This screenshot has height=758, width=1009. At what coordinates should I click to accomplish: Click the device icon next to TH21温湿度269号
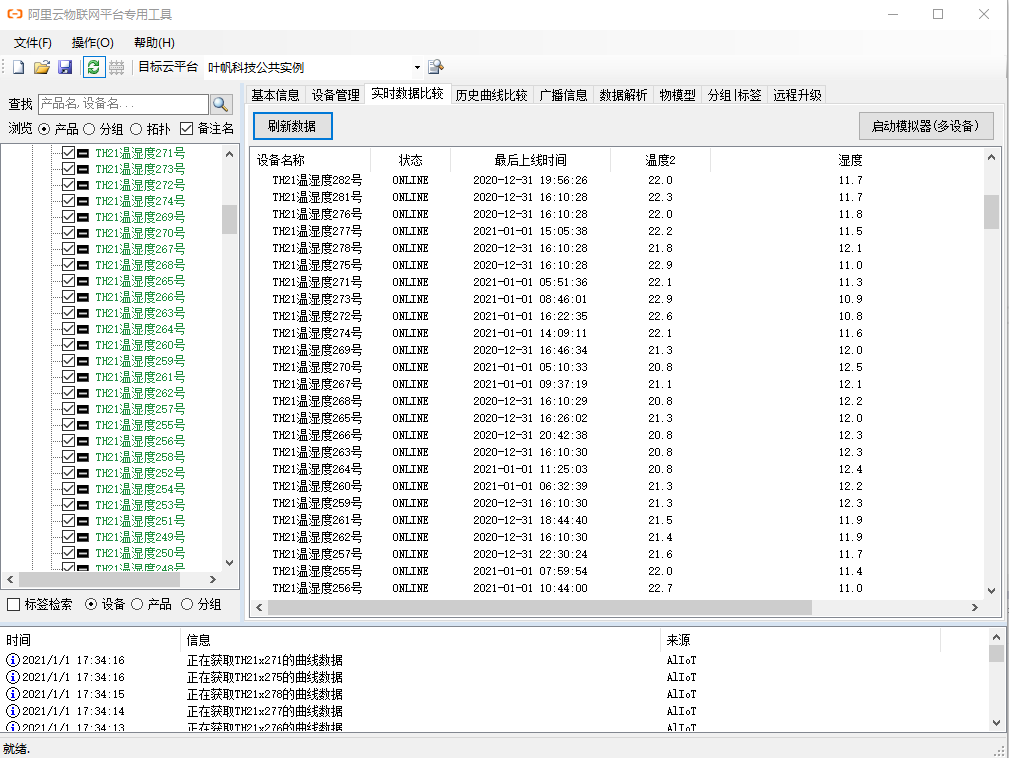click(x=83, y=217)
